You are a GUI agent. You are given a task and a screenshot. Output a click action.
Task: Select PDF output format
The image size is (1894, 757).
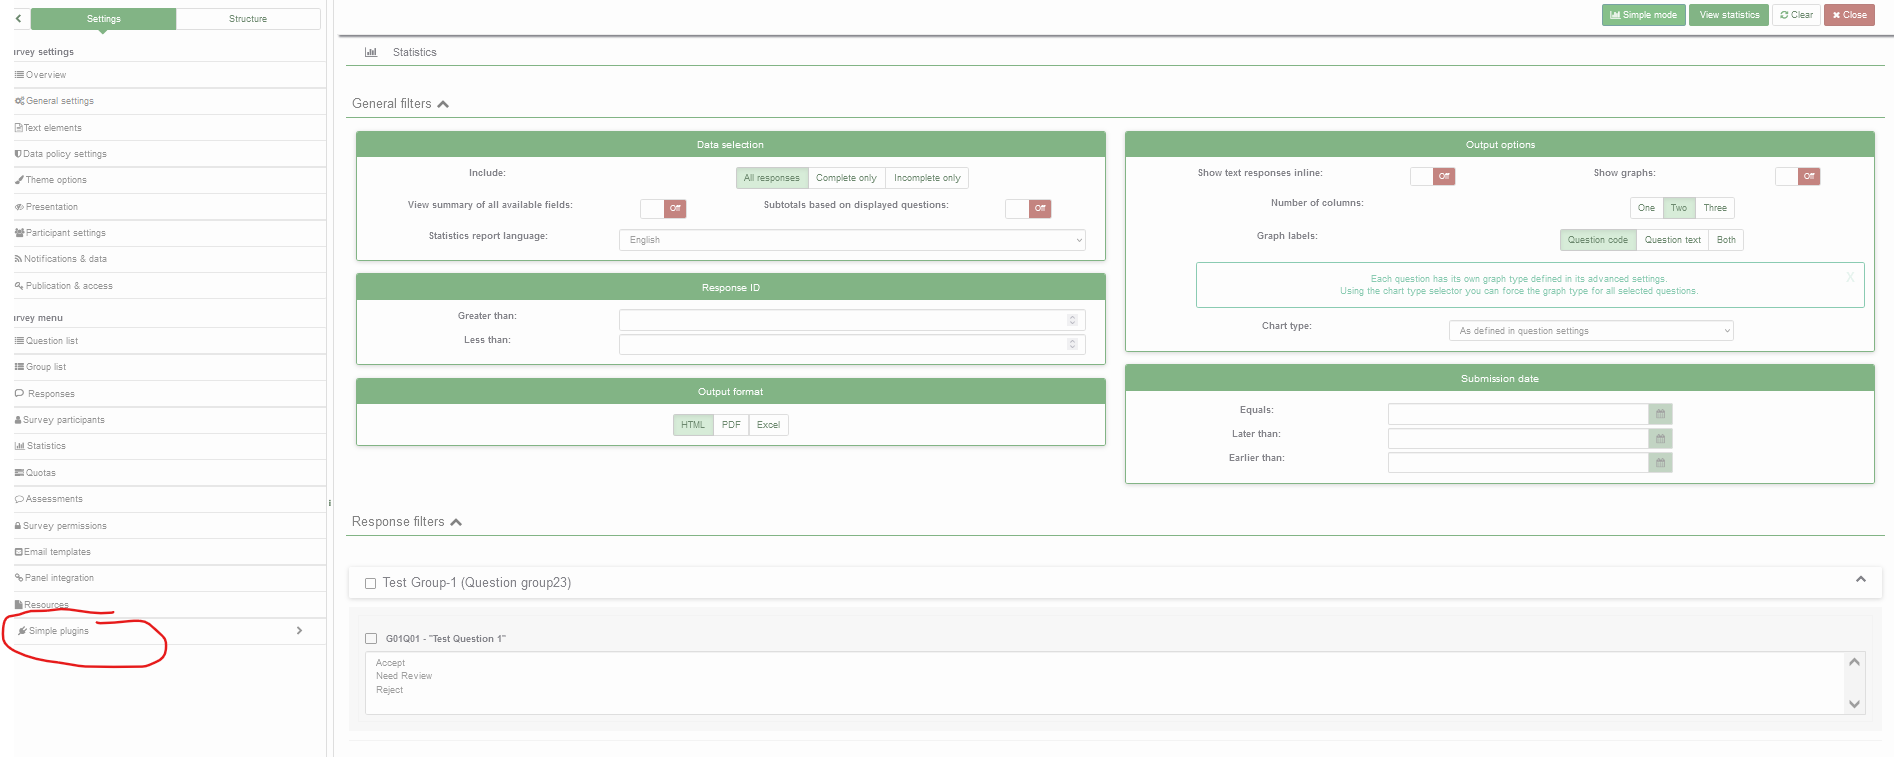click(x=731, y=425)
